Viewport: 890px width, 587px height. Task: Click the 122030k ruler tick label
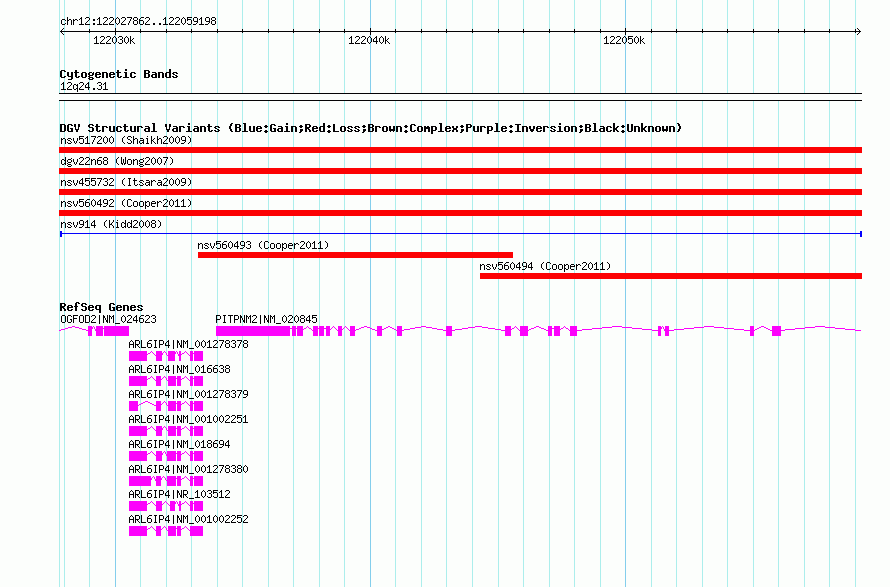(x=114, y=40)
